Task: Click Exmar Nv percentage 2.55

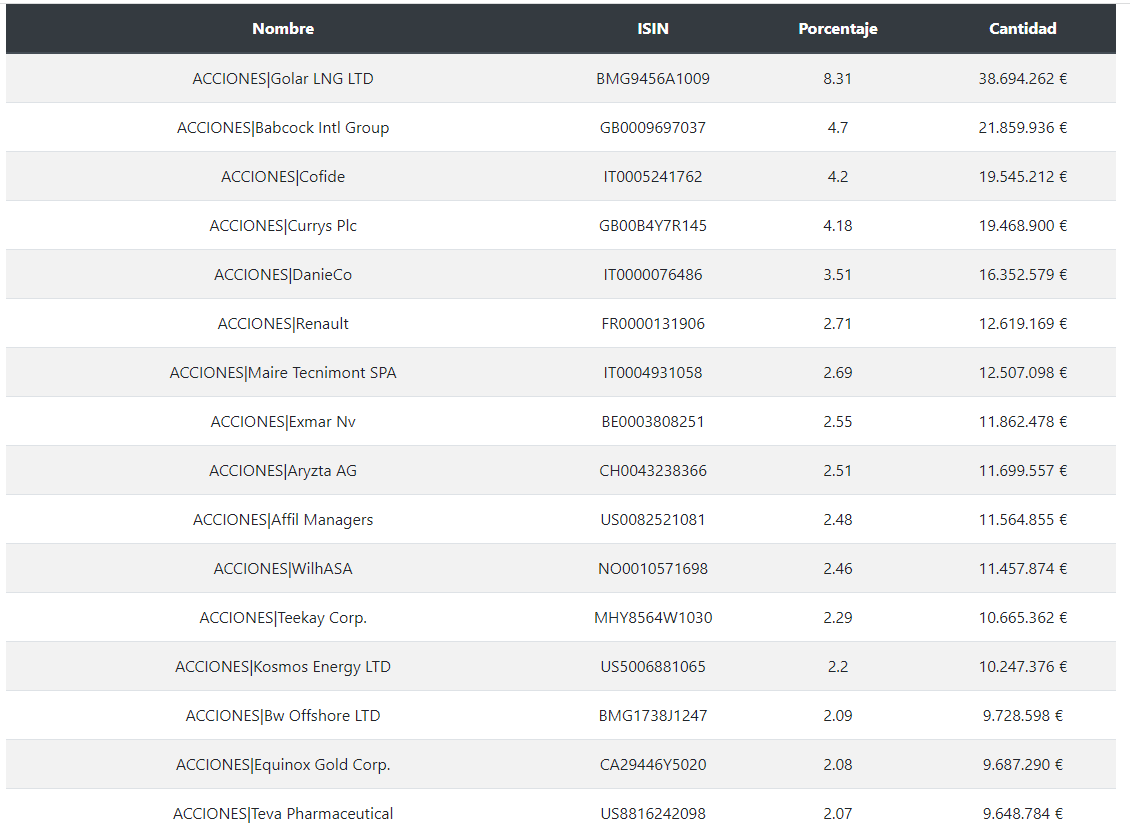Action: [x=837, y=421]
